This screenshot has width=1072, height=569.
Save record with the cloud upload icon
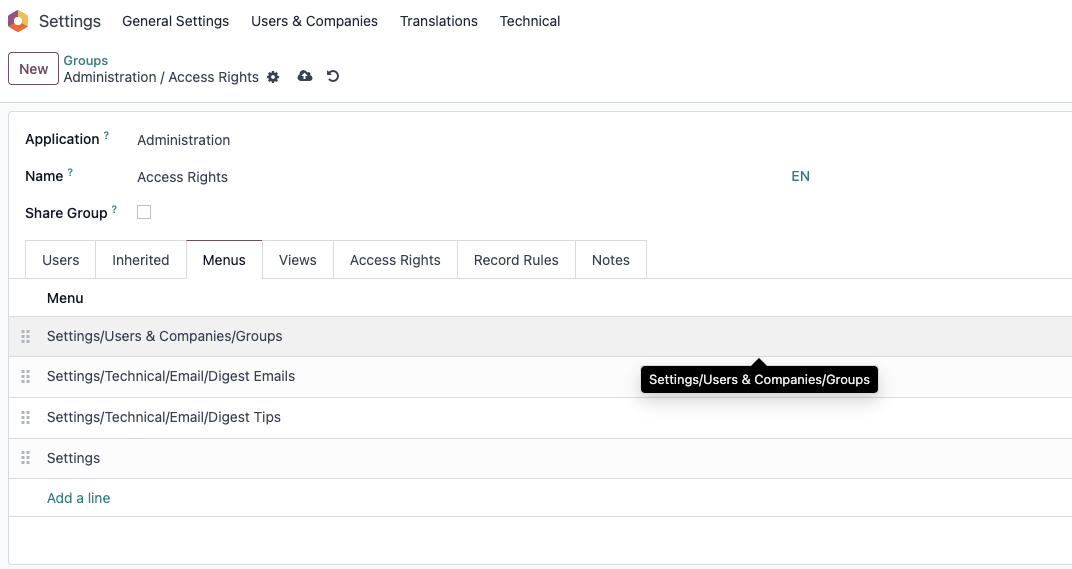(305, 76)
